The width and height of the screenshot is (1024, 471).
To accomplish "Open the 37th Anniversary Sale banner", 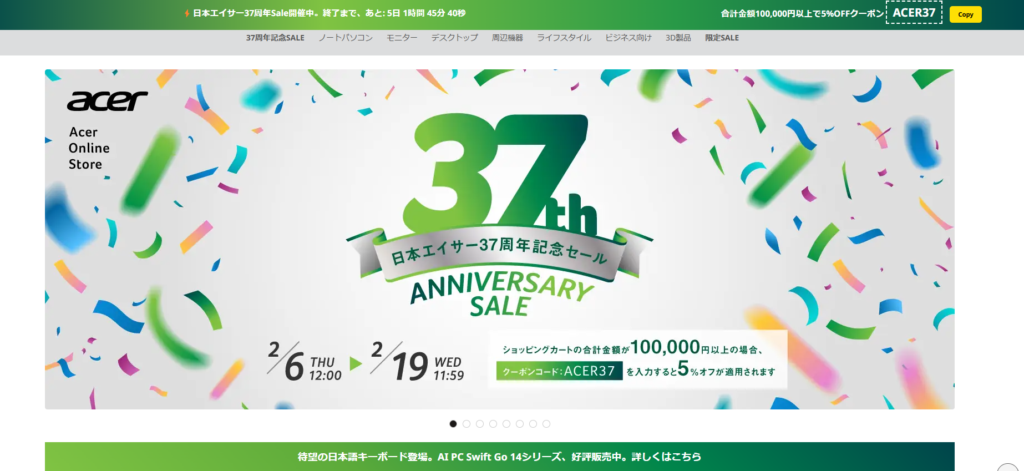I will click(x=500, y=239).
